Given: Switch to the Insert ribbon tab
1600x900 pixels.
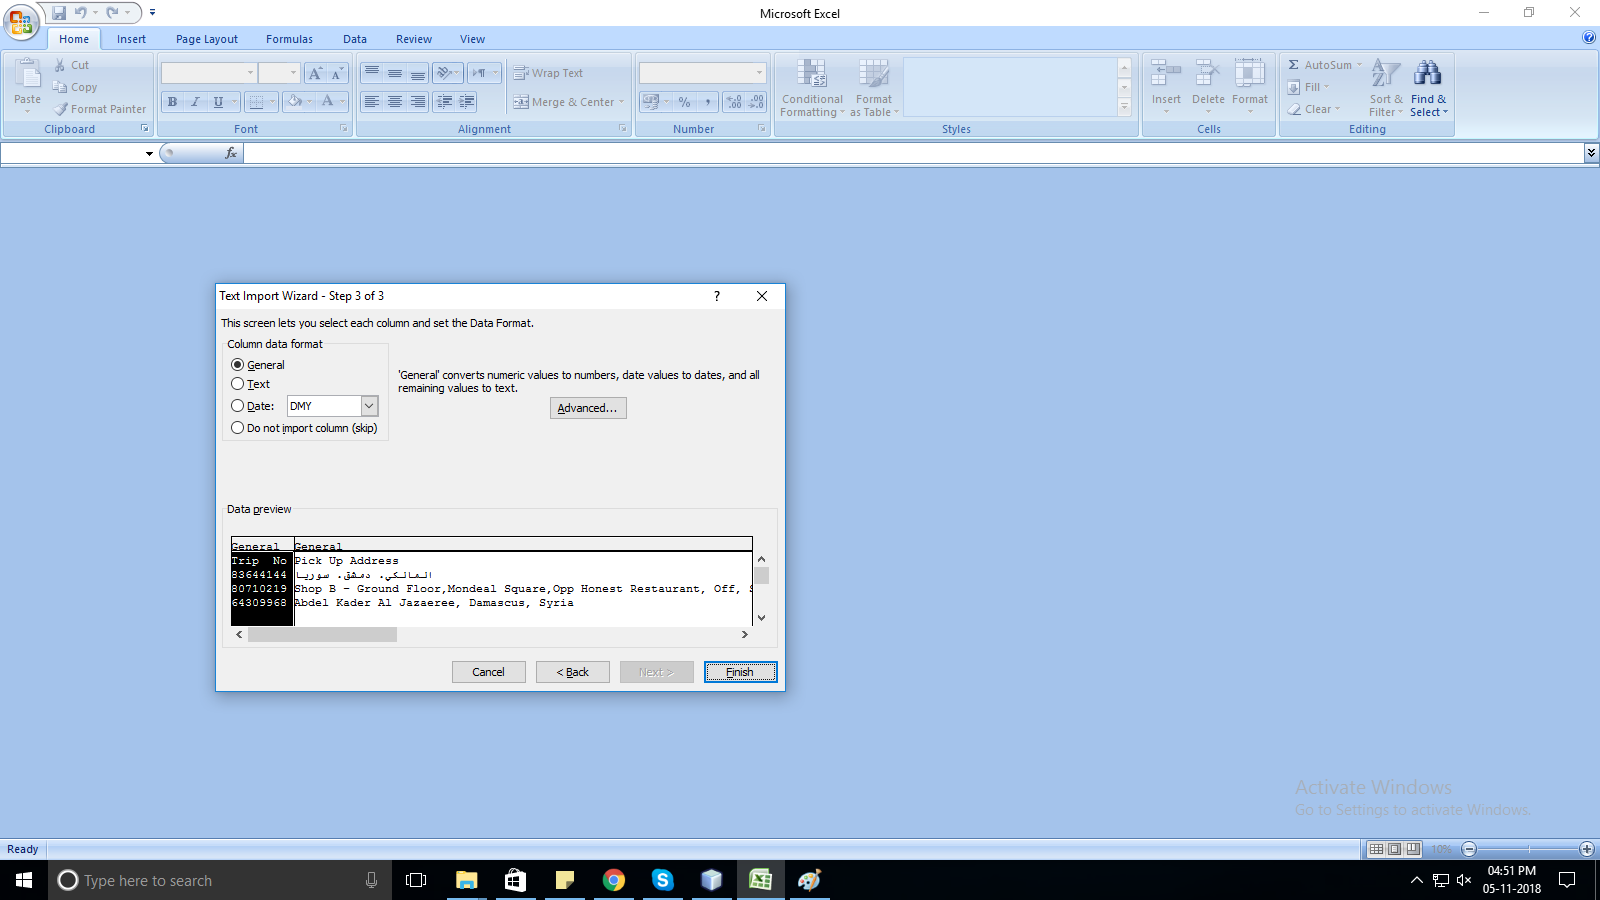Looking at the screenshot, I should pyautogui.click(x=131, y=39).
